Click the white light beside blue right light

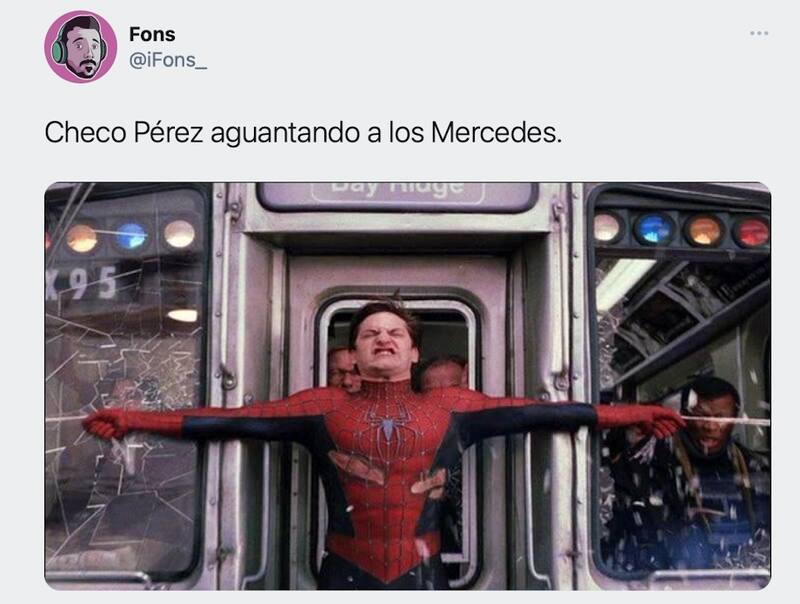606,227
